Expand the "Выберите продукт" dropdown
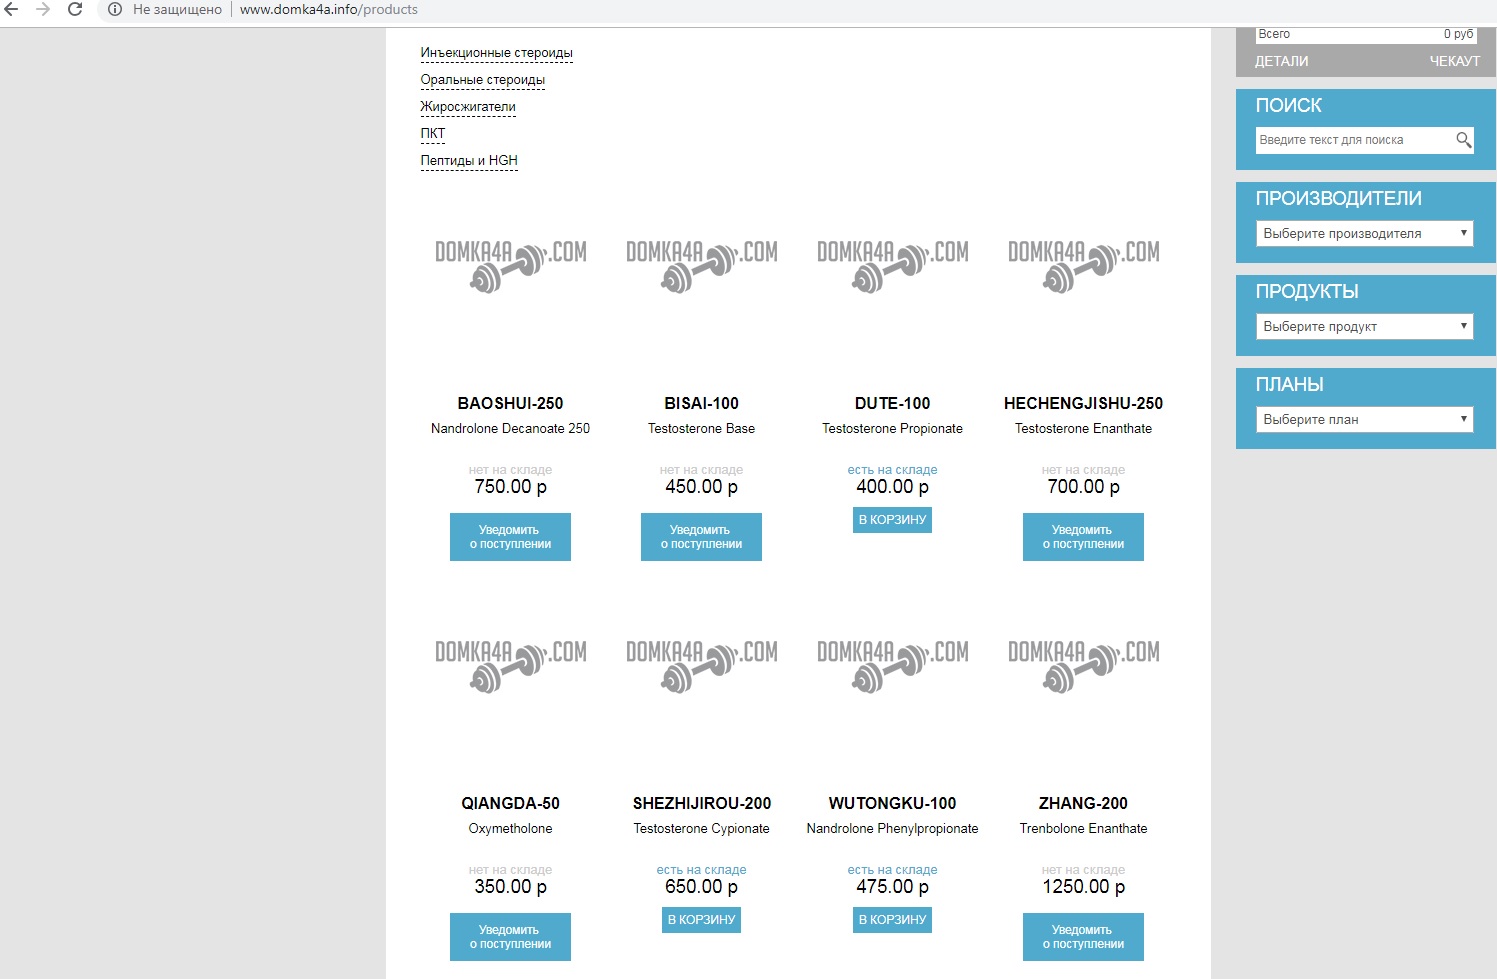The image size is (1497, 979). pyautogui.click(x=1364, y=327)
